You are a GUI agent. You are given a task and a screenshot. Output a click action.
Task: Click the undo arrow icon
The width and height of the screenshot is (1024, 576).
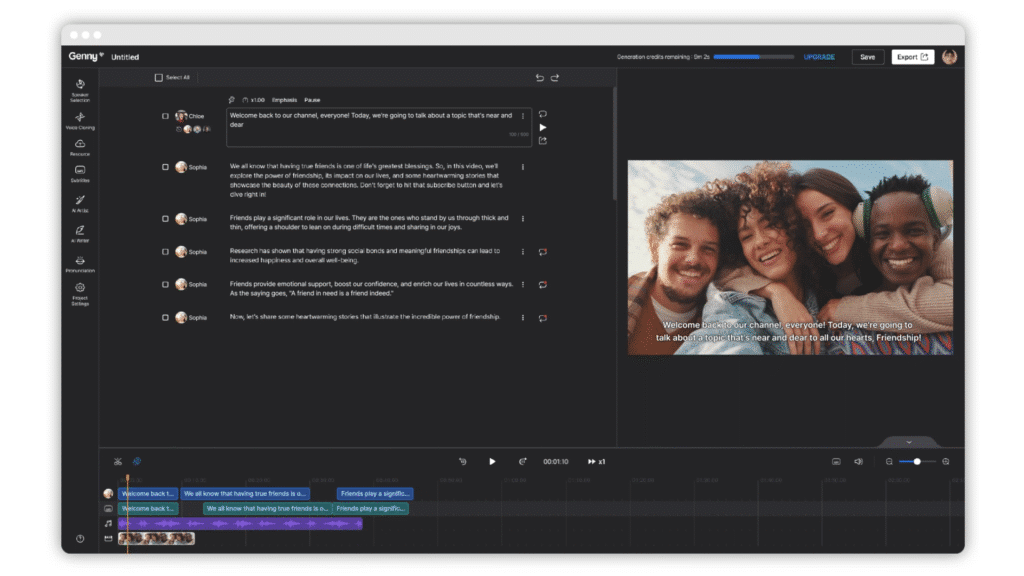pyautogui.click(x=540, y=78)
